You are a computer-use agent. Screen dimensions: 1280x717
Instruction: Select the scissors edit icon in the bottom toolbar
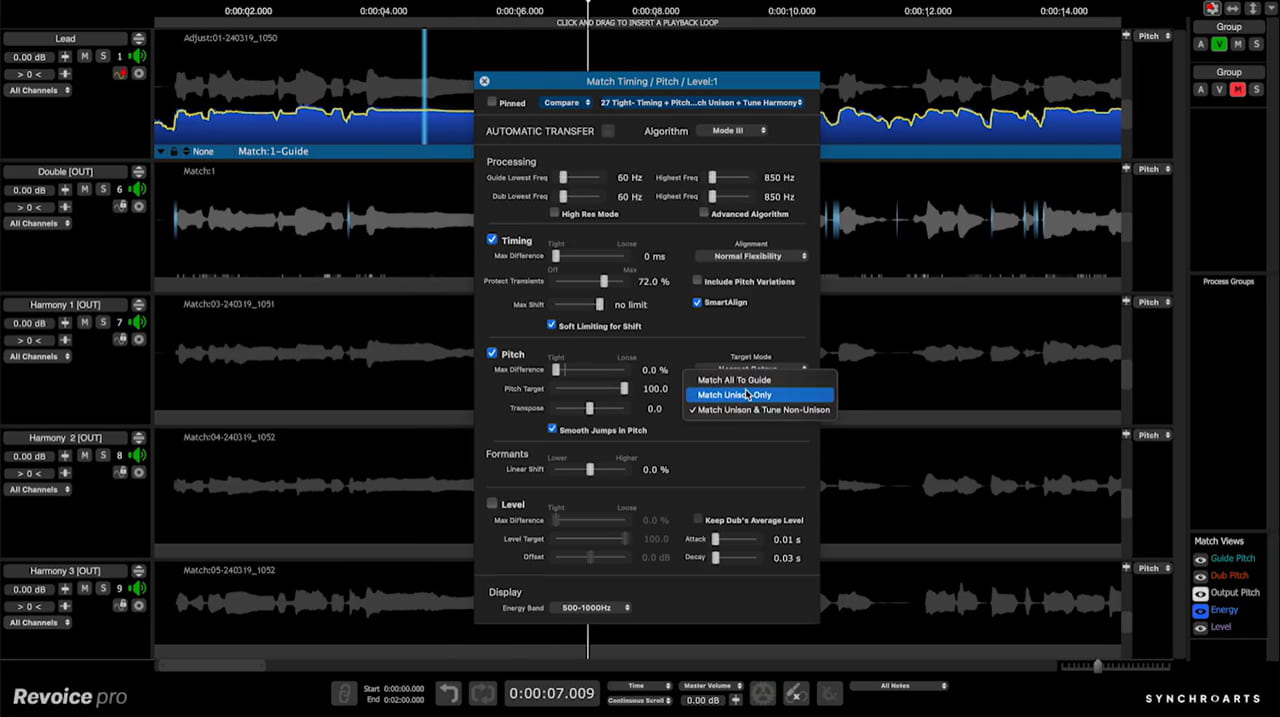pyautogui.click(x=796, y=692)
